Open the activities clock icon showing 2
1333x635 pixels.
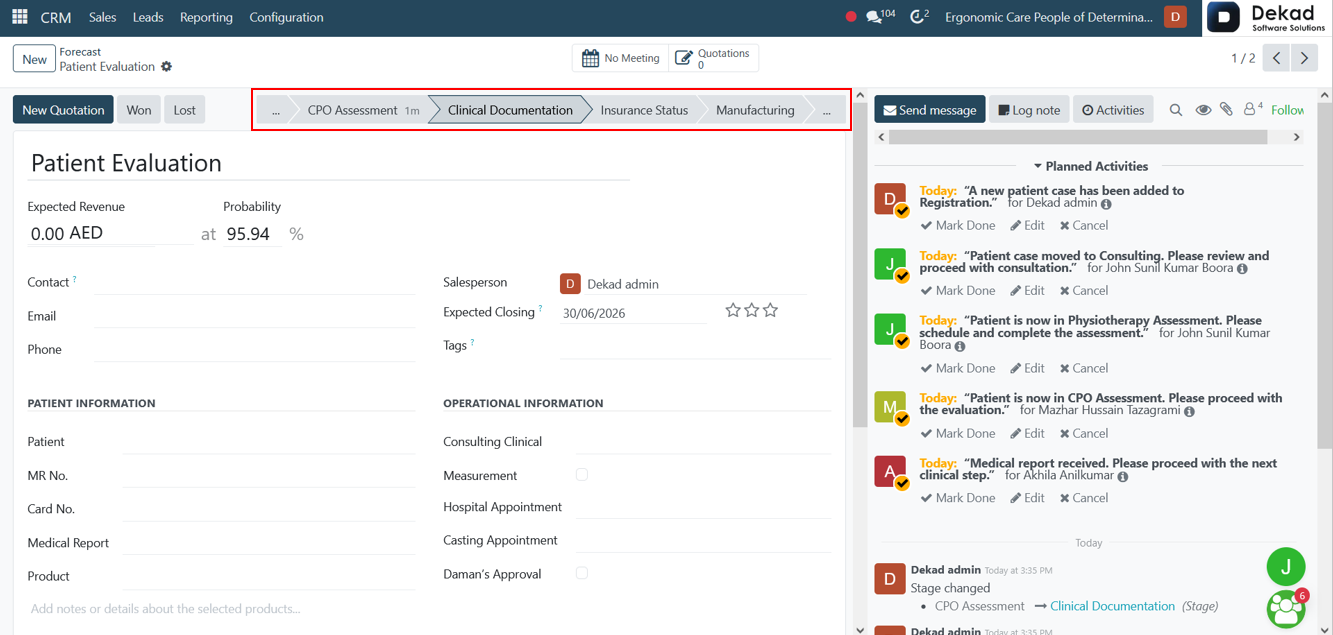tap(919, 17)
